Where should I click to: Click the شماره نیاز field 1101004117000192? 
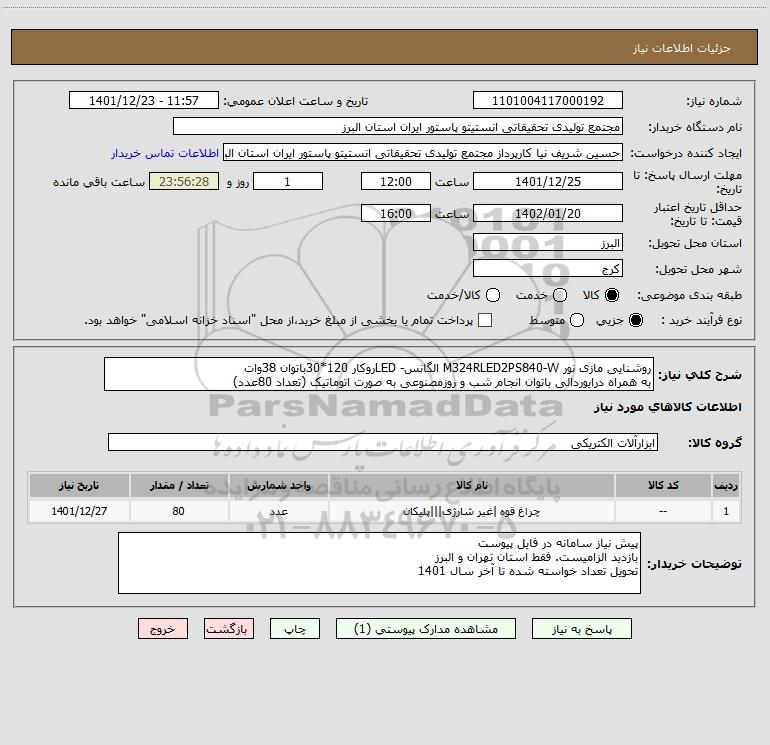click(548, 100)
